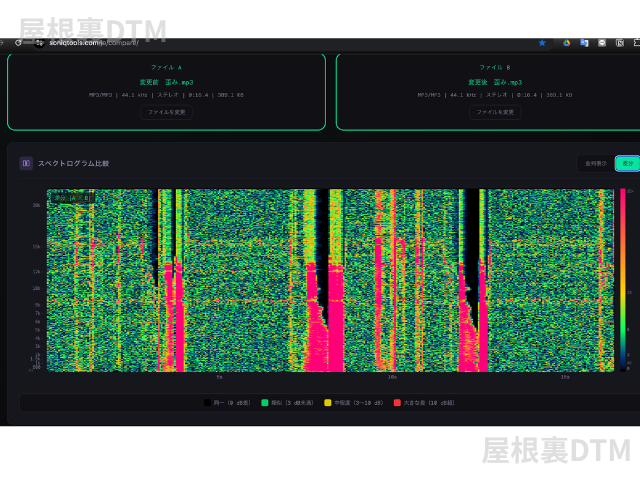Click the black 同一 legend swatch
The height and width of the screenshot is (480, 640).
(207, 403)
